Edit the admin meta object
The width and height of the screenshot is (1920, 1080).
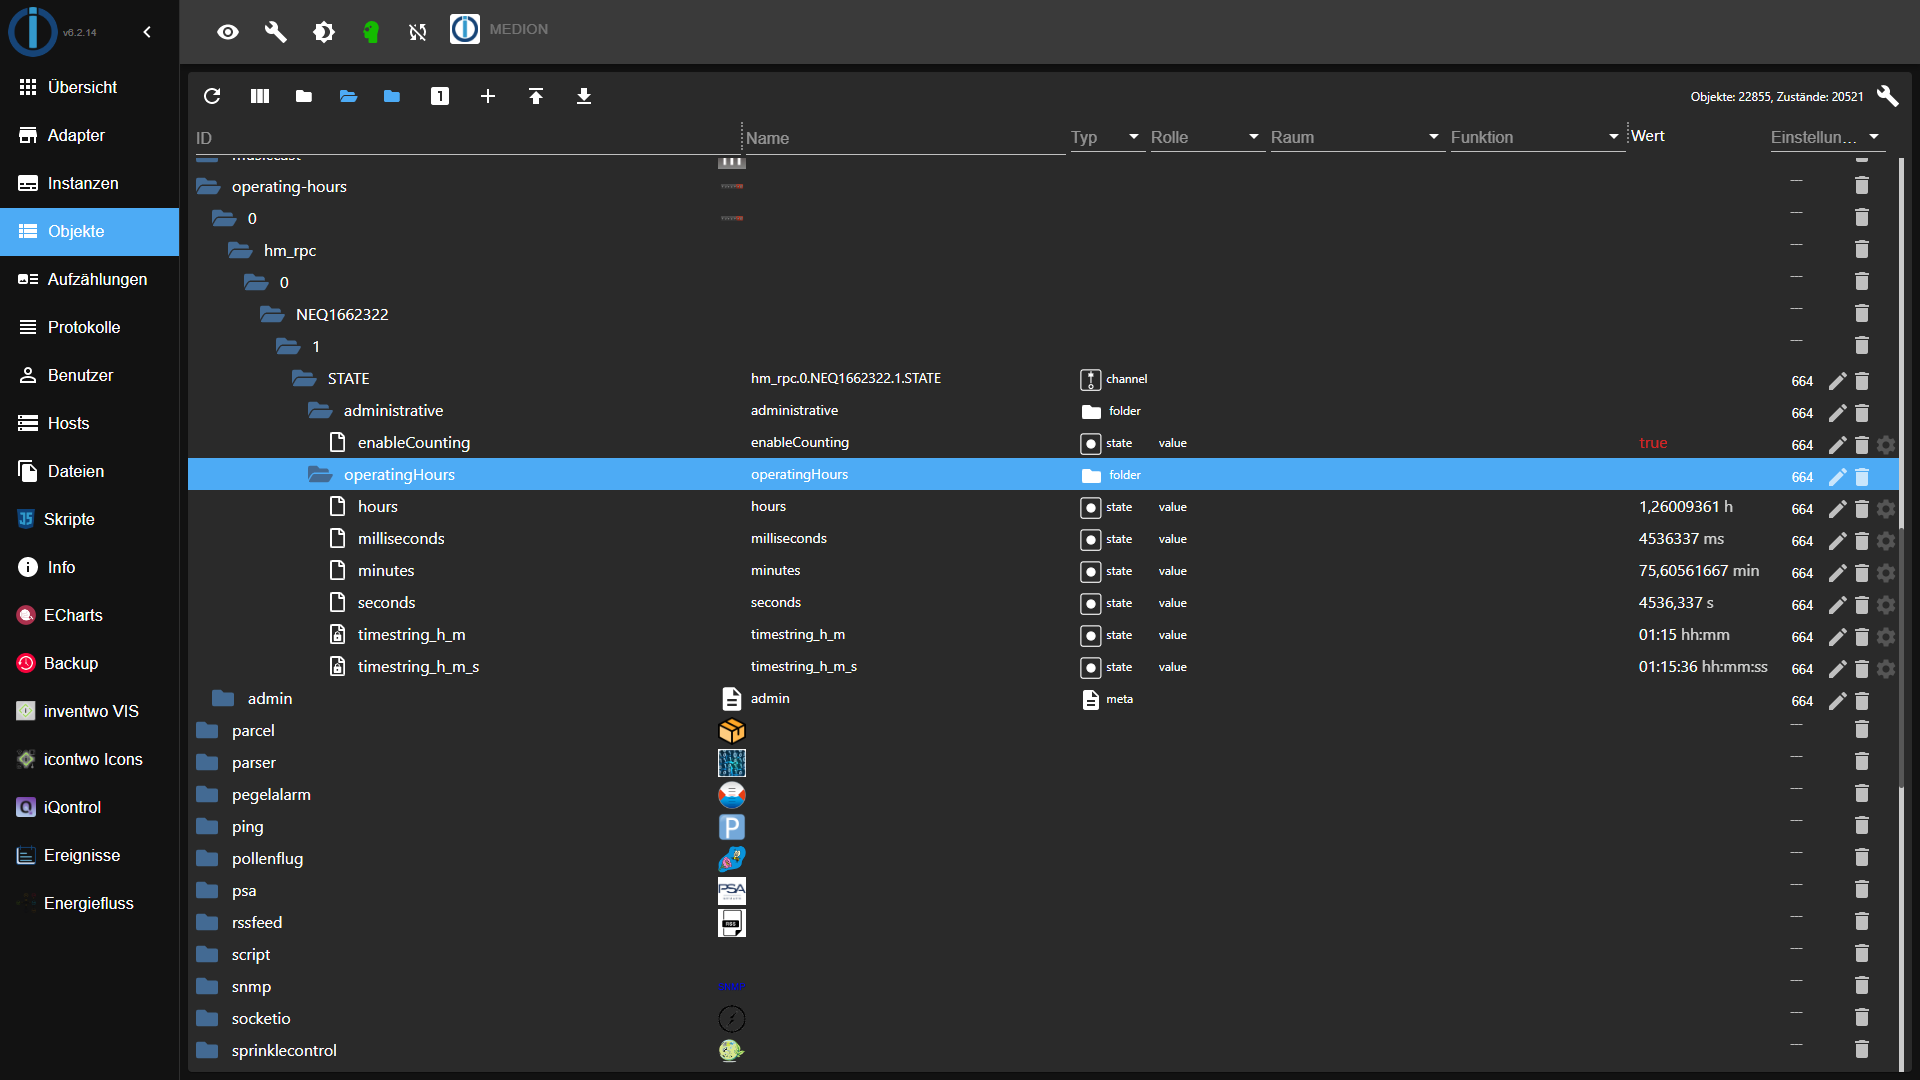[x=1837, y=701]
